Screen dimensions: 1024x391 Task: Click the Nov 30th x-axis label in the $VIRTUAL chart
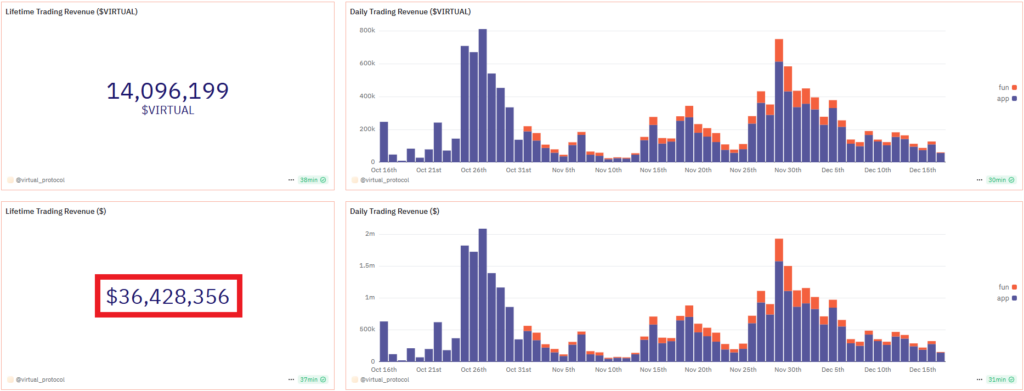coord(788,170)
